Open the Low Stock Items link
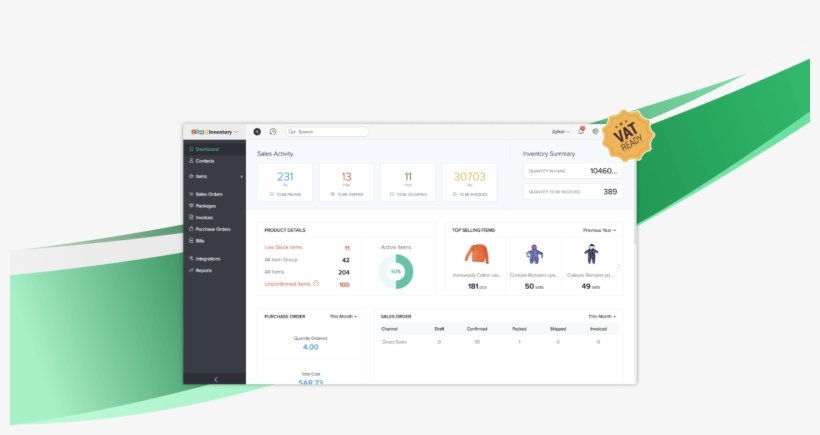The image size is (820, 435). click(283, 247)
